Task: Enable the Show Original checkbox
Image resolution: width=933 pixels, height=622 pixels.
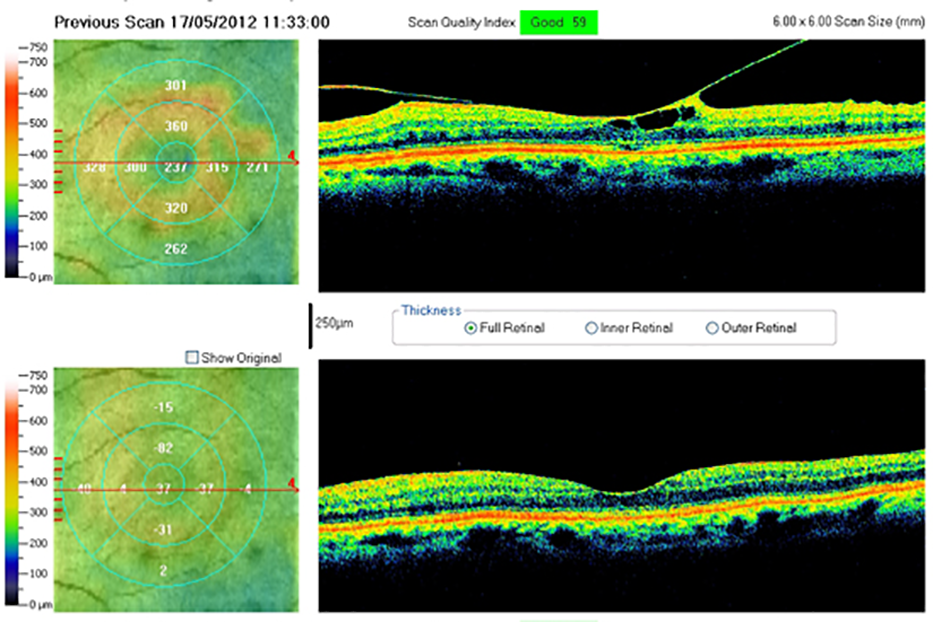Action: tap(193, 357)
